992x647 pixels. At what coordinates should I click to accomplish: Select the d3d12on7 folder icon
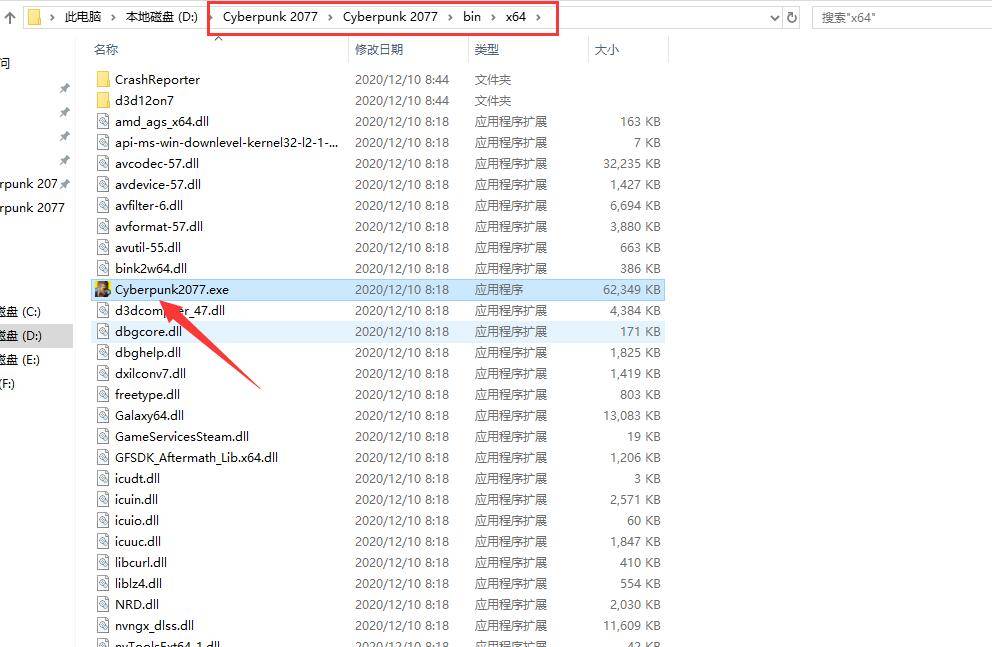pos(103,100)
